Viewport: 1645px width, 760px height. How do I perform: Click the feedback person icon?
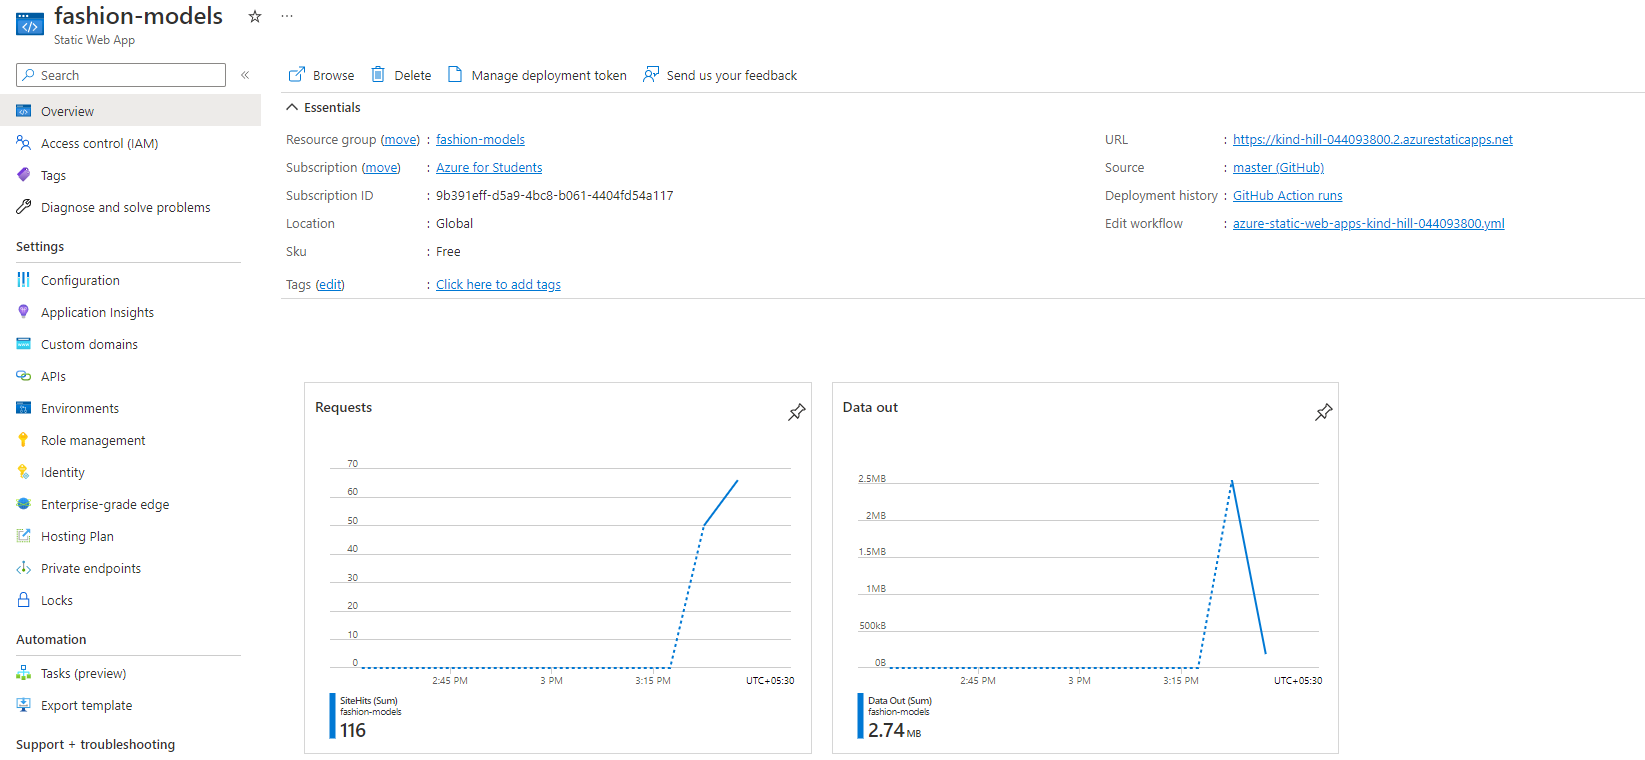click(651, 75)
